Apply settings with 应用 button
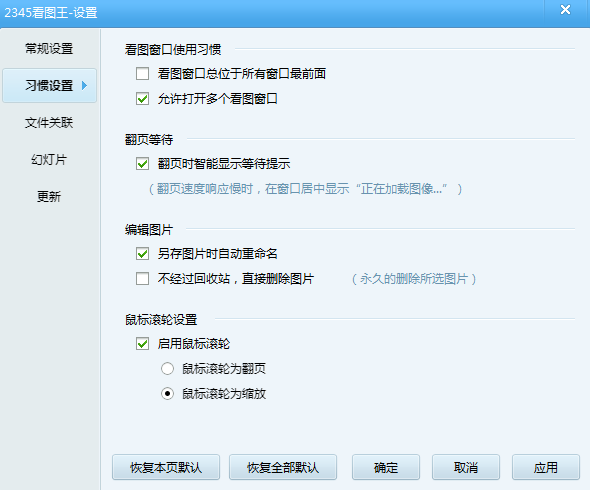Image resolution: width=590 pixels, height=490 pixels. click(x=546, y=467)
